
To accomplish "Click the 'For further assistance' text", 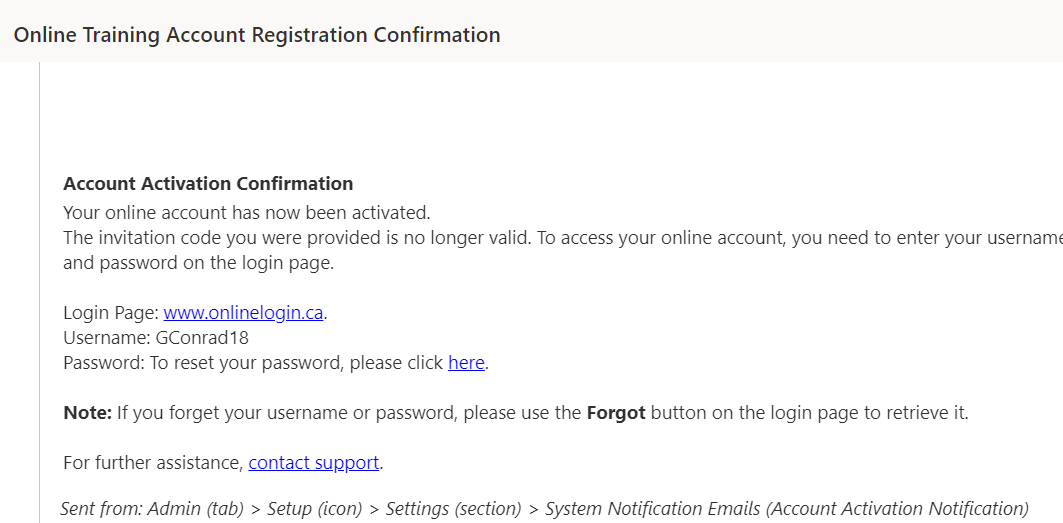I will (x=152, y=462).
